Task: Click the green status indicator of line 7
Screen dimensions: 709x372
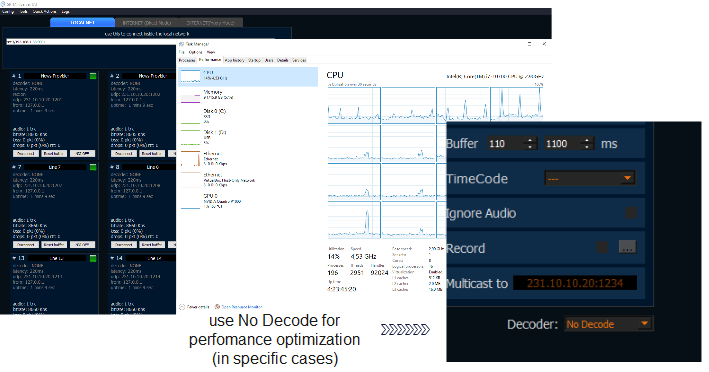Action: coord(93,167)
